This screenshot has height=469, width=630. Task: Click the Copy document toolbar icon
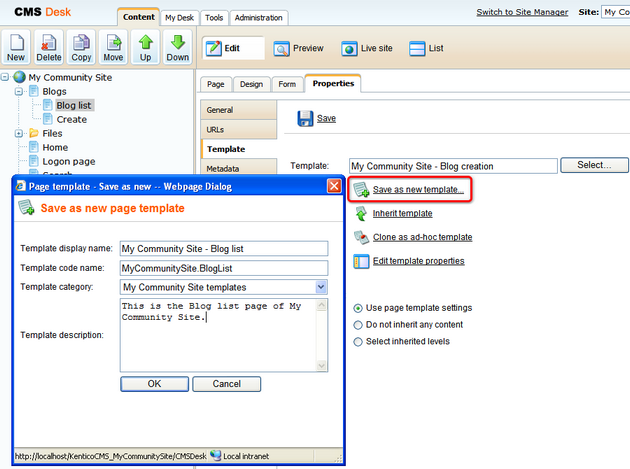(x=81, y=47)
